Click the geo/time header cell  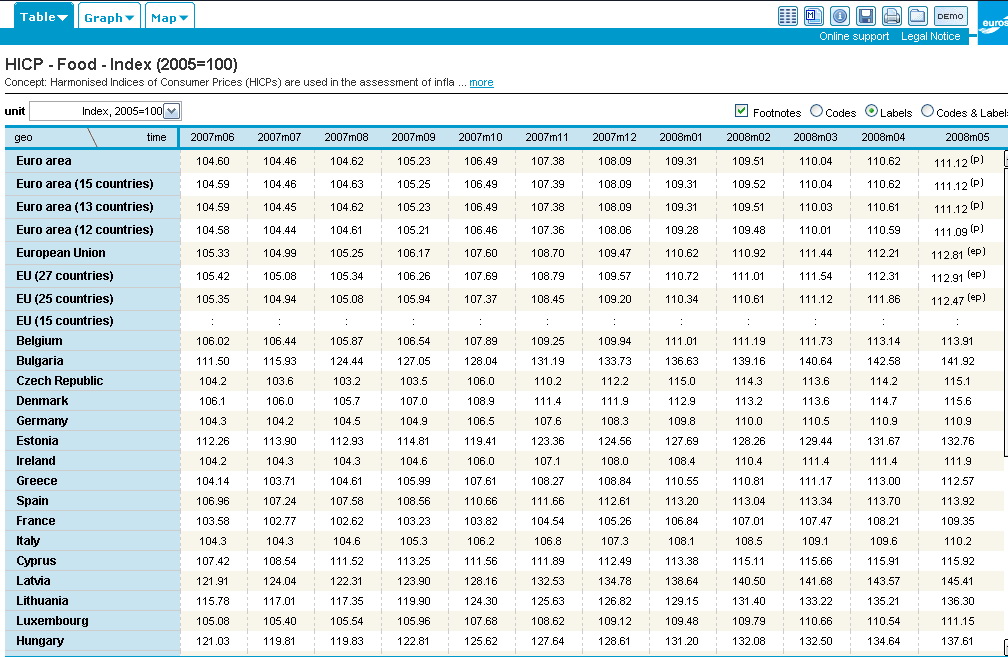(91, 137)
